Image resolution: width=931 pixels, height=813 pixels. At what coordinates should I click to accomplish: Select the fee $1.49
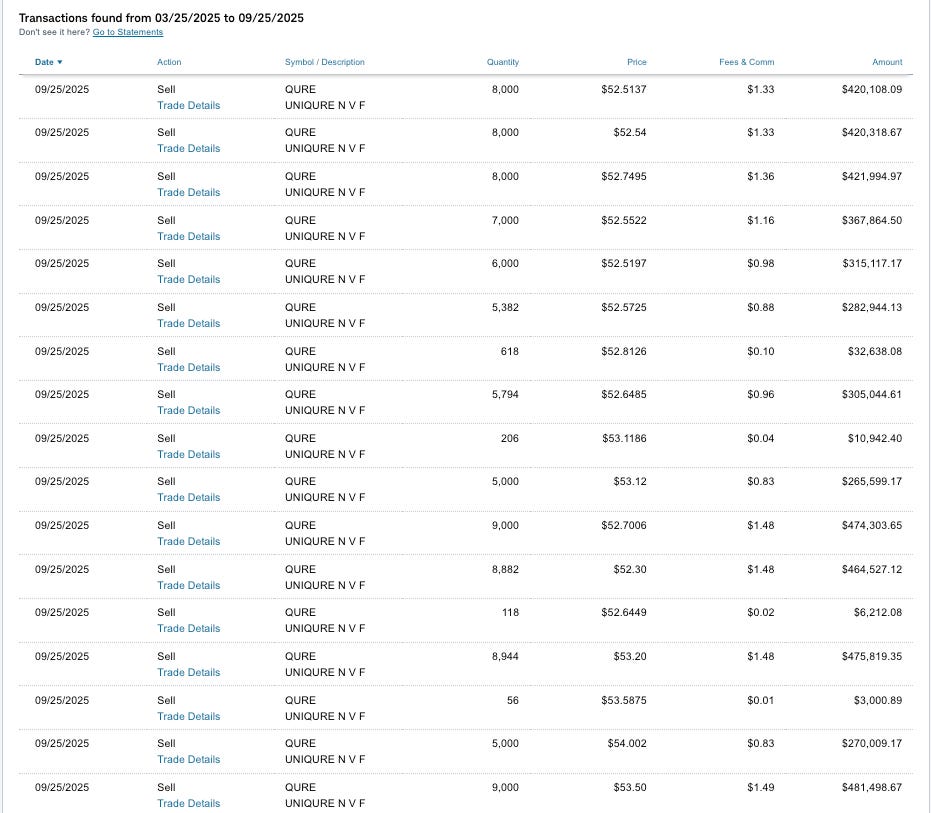click(761, 787)
